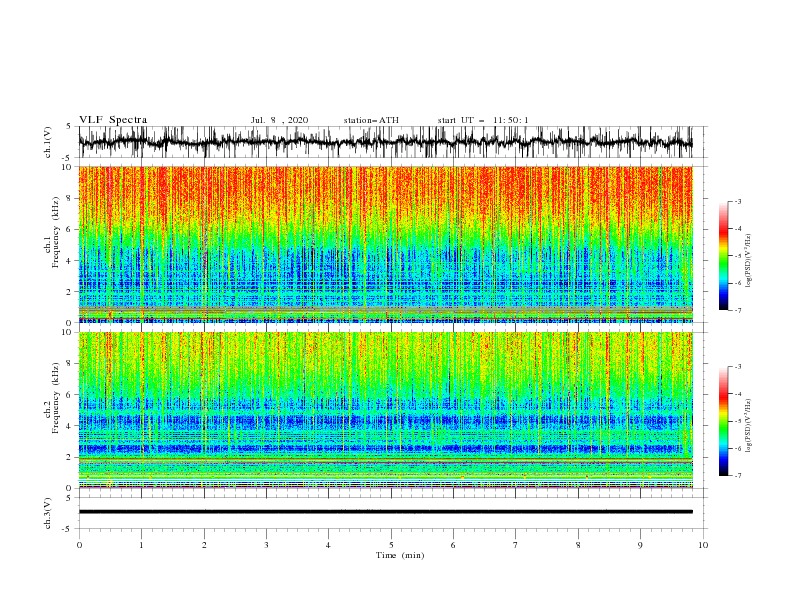Click the "8" tick on ch.2 frequency axis
Viewport: 792px width, 612px height.
tap(70, 364)
